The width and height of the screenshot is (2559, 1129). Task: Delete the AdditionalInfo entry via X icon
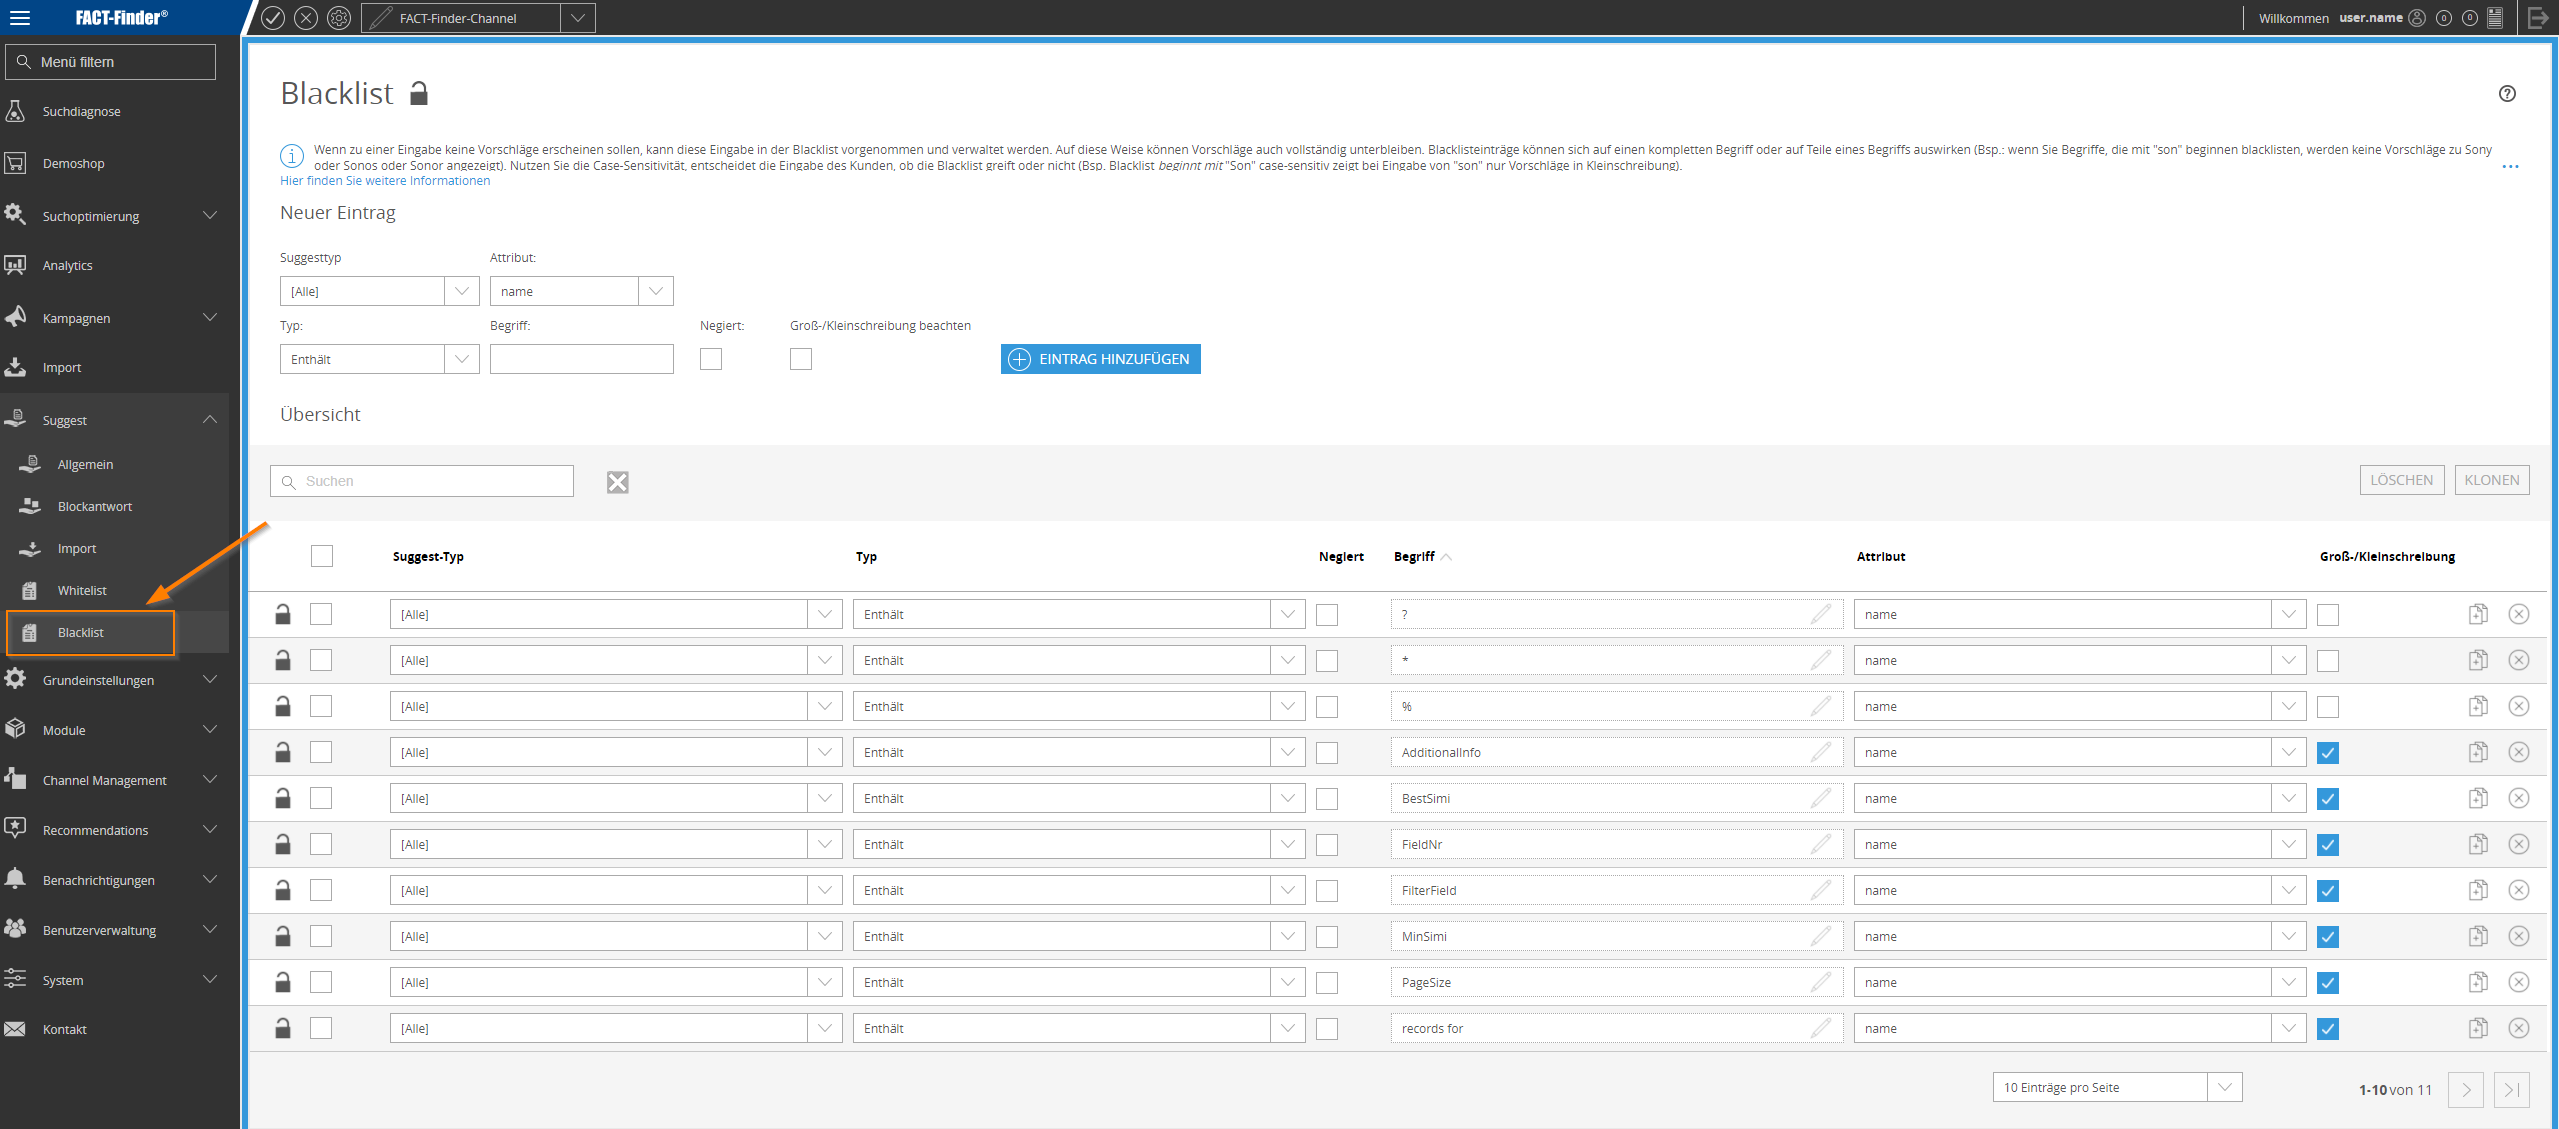tap(2519, 752)
